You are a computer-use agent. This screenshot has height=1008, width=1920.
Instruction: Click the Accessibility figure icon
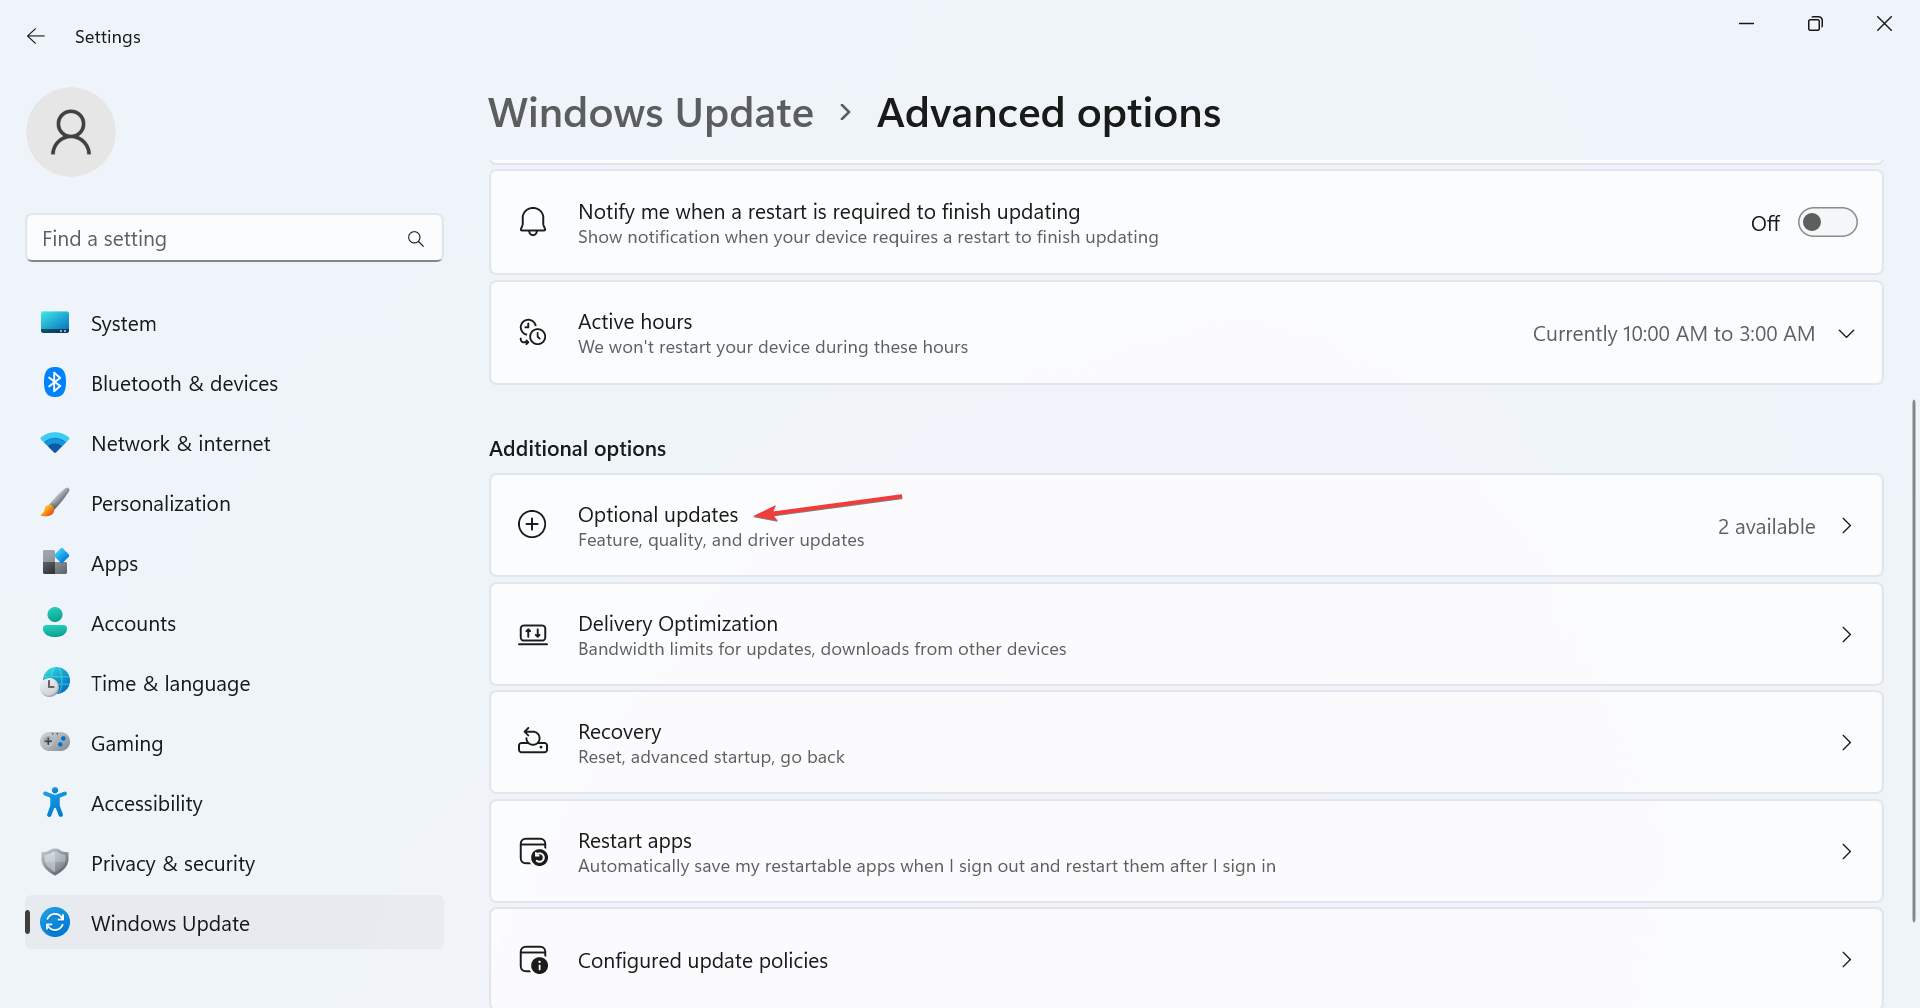[55, 802]
